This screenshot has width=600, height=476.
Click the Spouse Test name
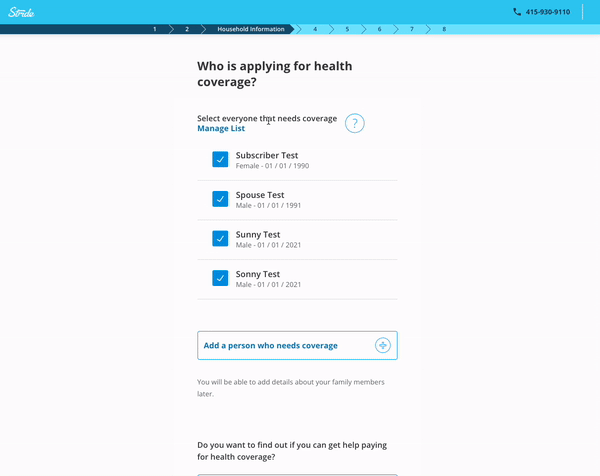coord(260,195)
